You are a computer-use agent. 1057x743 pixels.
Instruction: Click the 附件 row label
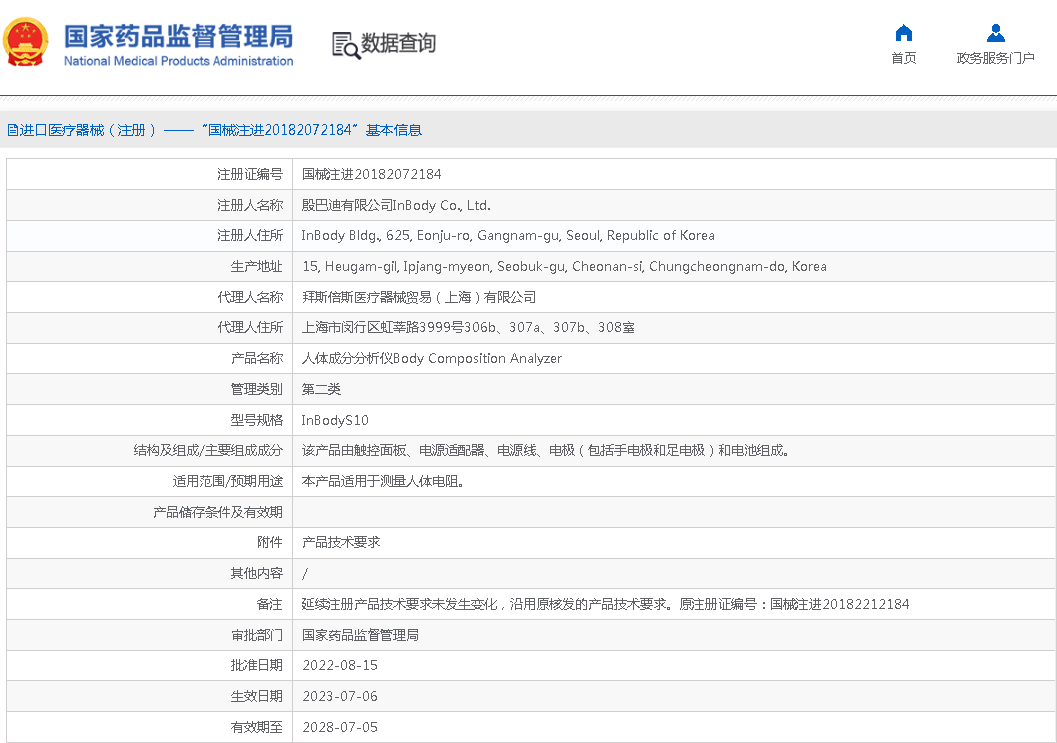coord(270,542)
